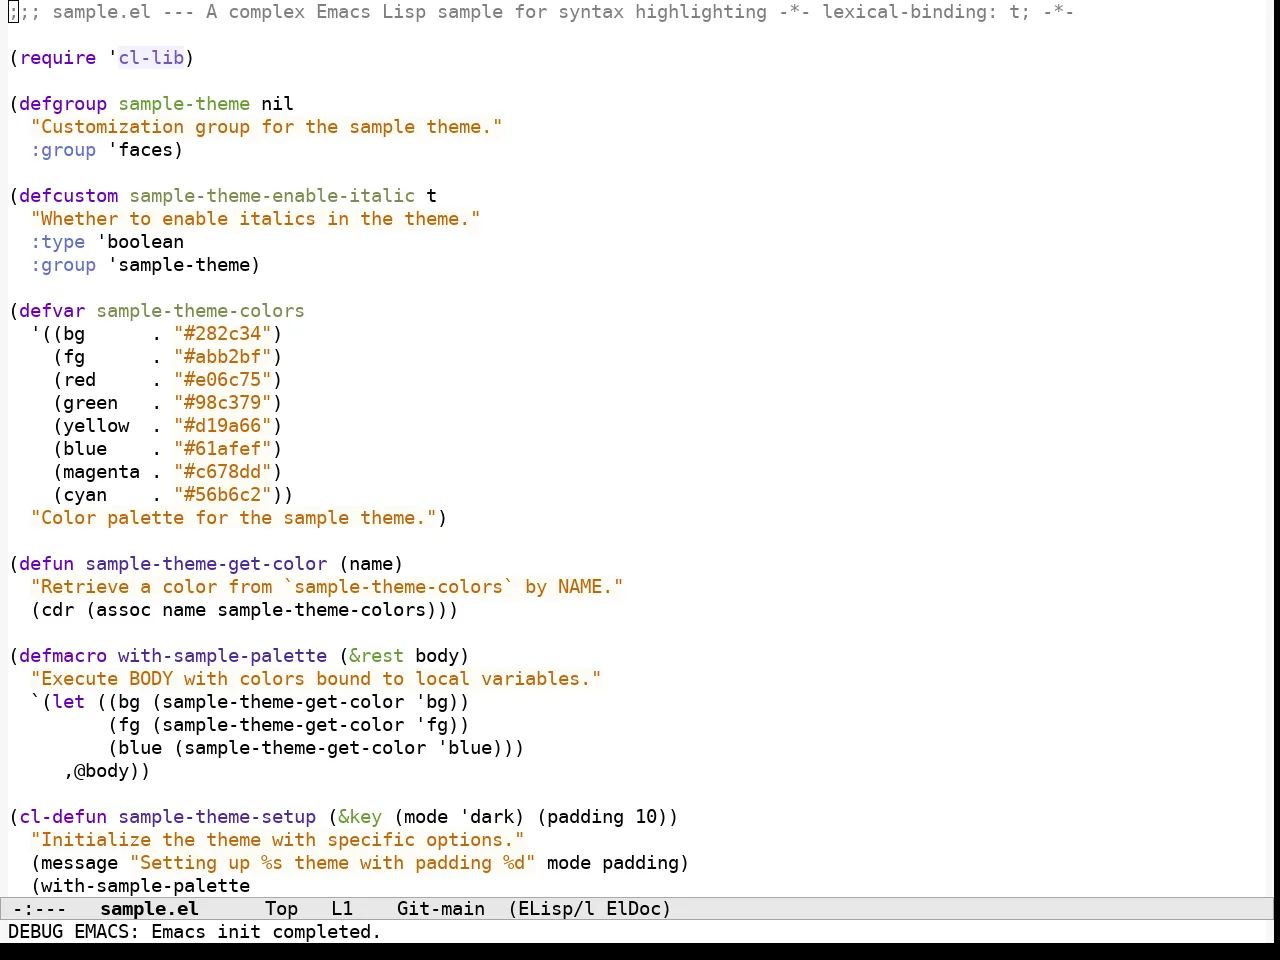The height and width of the screenshot is (960, 1280).
Task: Click the 'cl-lib symbol in the require line
Action: pyautogui.click(x=150, y=58)
